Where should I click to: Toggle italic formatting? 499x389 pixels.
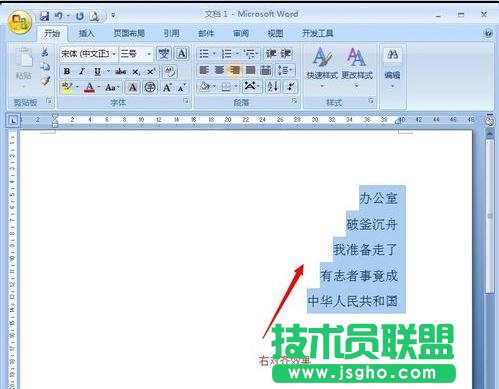point(82,71)
